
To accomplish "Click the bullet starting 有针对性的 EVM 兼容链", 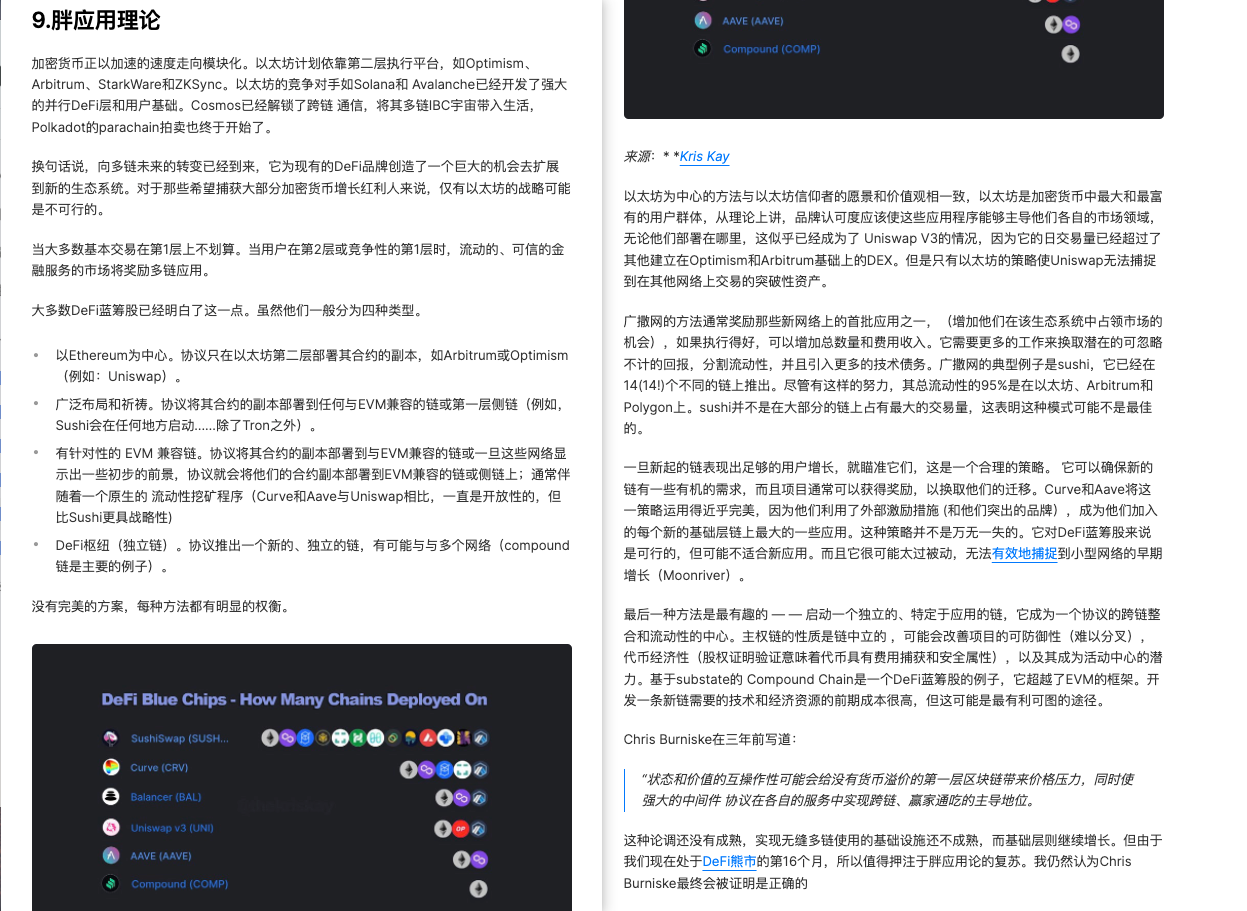I will pyautogui.click(x=312, y=485).
